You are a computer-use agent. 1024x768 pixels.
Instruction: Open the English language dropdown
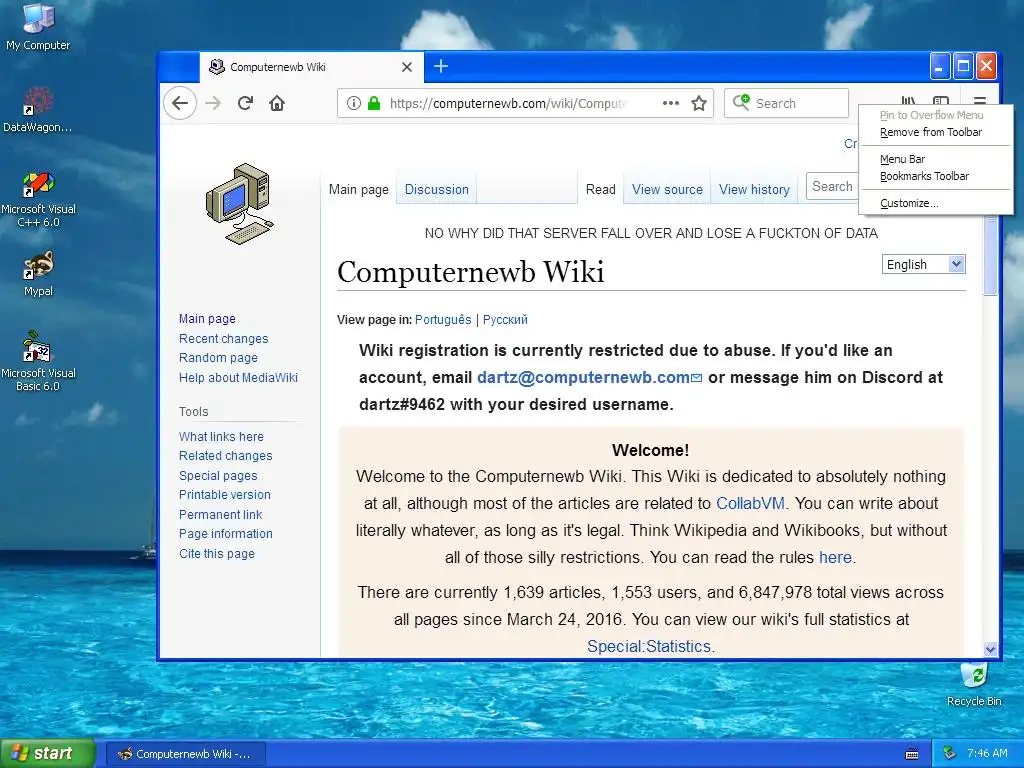[x=923, y=264]
